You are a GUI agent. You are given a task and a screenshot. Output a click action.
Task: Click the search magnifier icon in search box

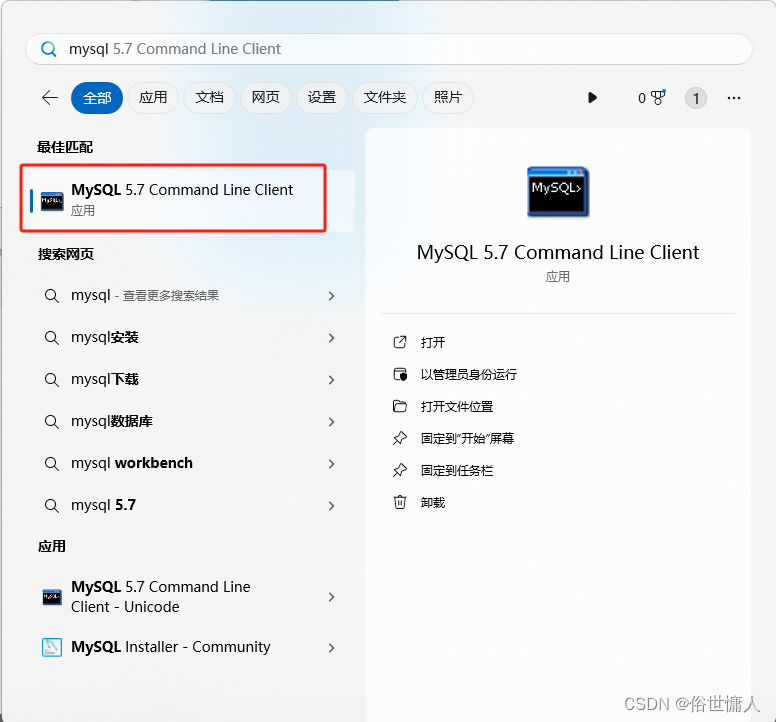[x=48, y=49]
